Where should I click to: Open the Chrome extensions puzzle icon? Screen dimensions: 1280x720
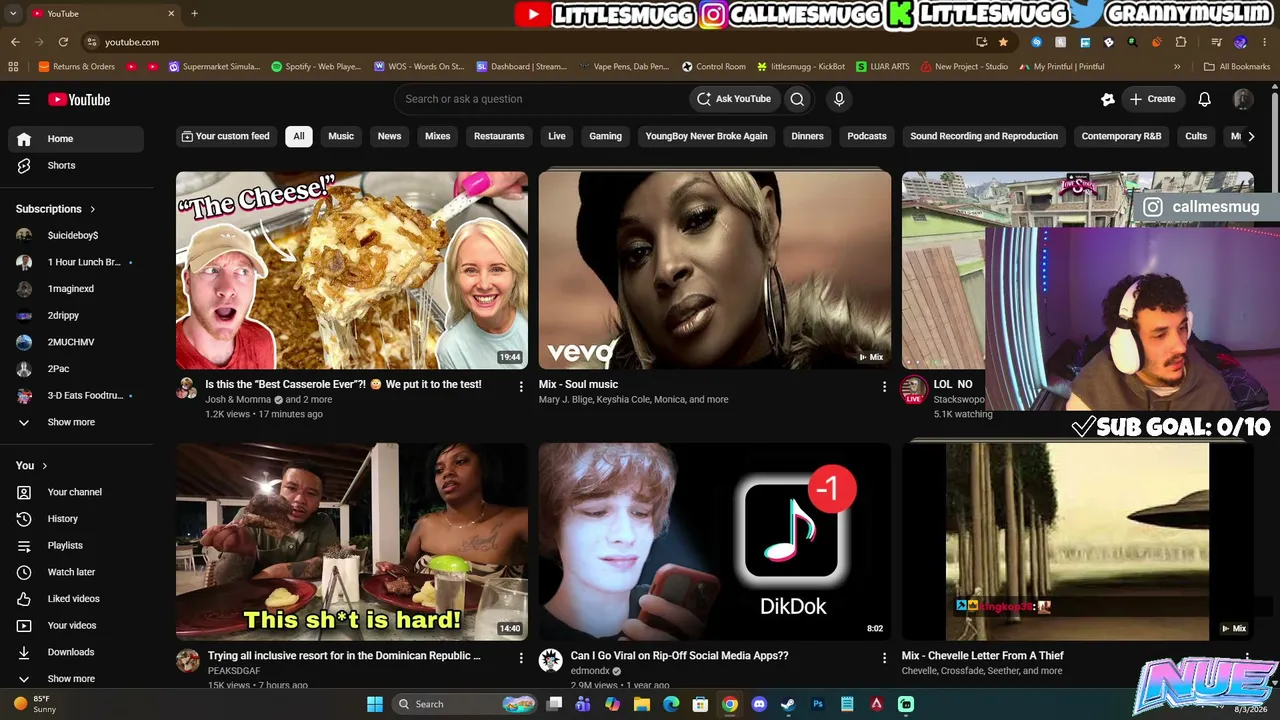point(1181,42)
